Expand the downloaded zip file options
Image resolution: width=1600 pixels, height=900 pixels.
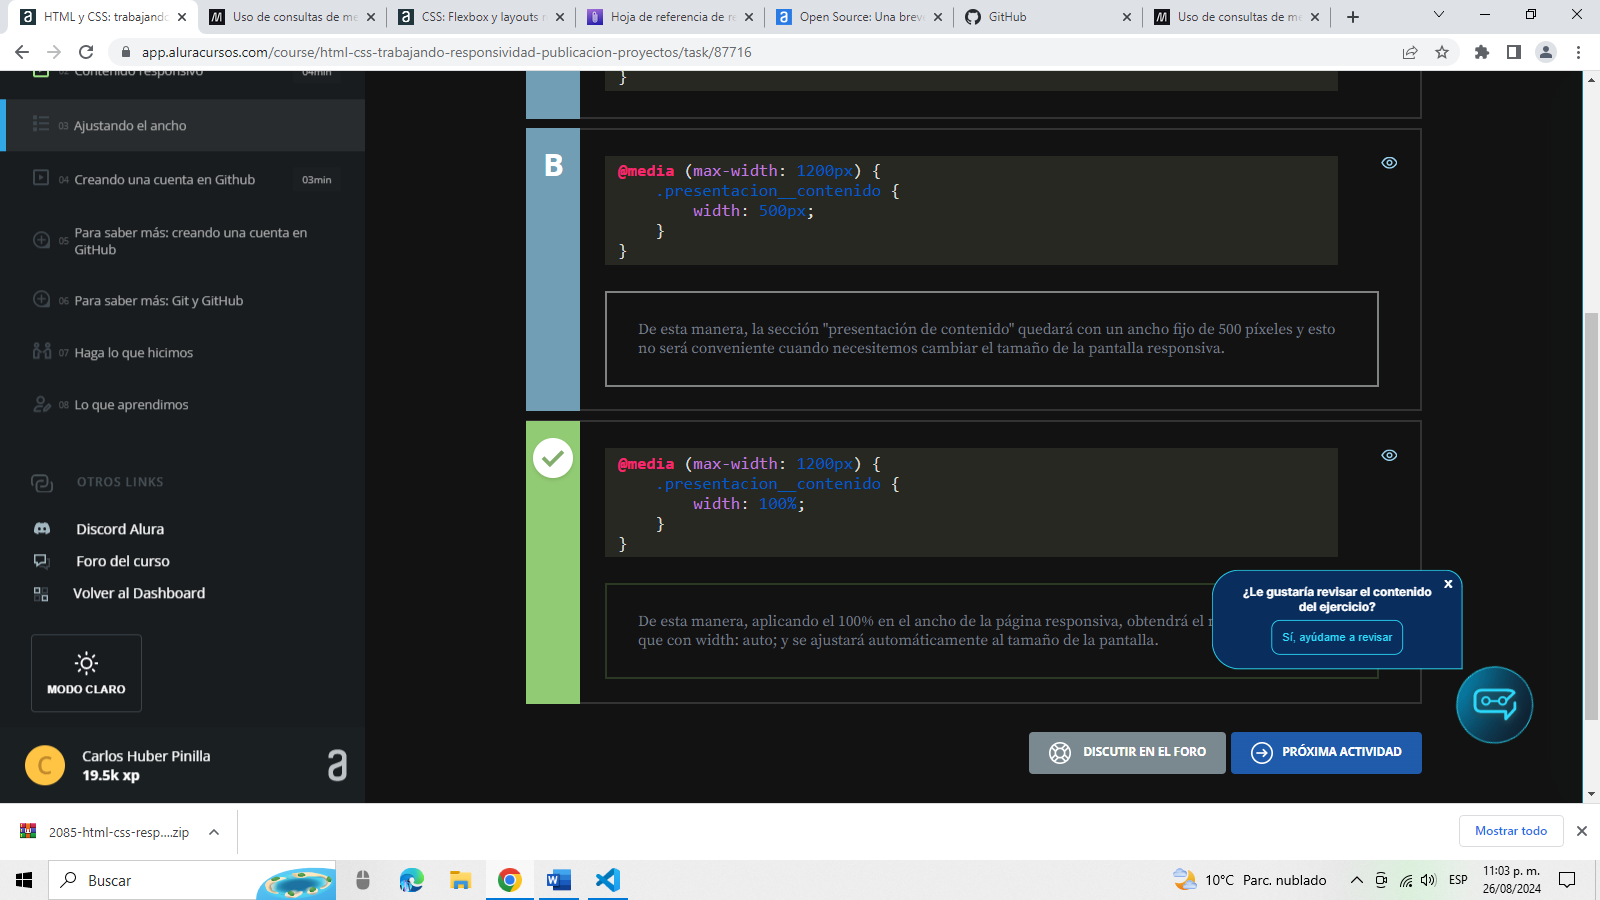coord(214,832)
